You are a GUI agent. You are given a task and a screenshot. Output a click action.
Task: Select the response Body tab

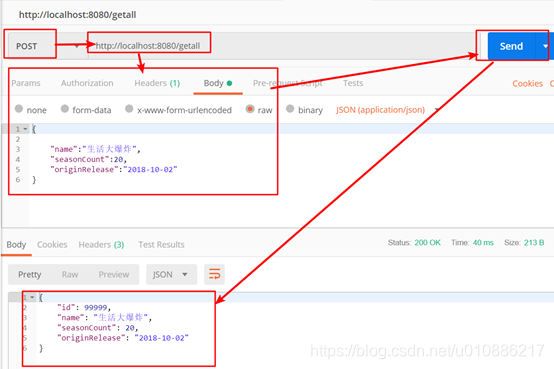[x=16, y=245]
